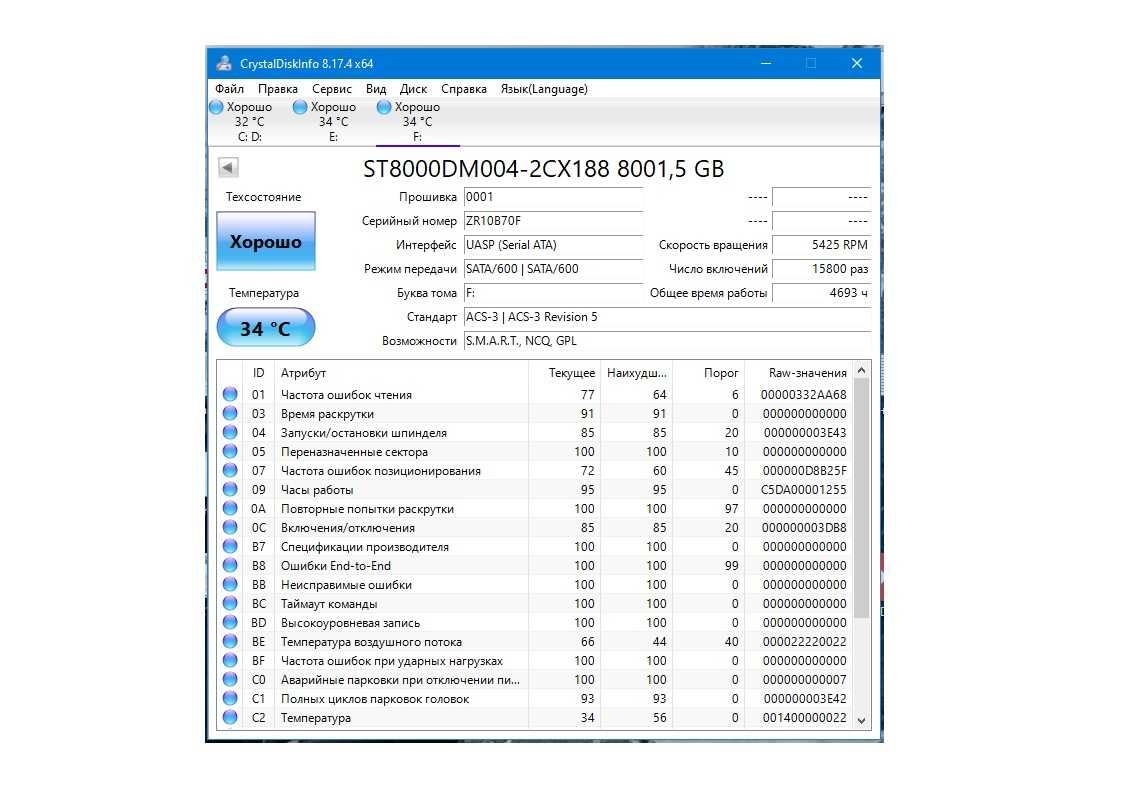The width and height of the screenshot is (1123, 794).
Task: Click status orb for attribute B7 row
Action: pos(230,546)
